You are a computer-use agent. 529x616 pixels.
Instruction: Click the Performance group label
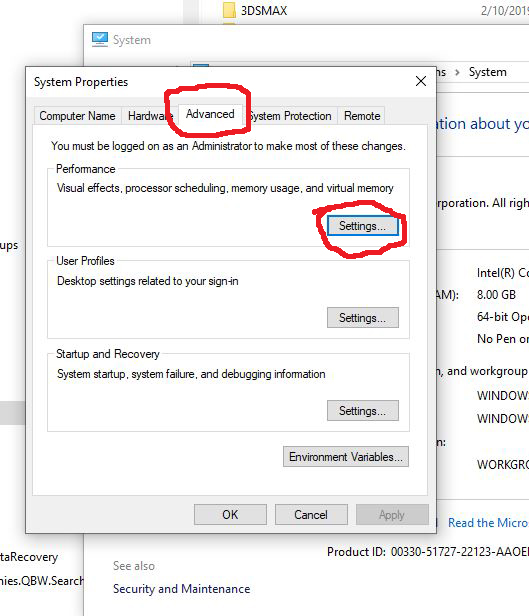pyautogui.click(x=86, y=169)
